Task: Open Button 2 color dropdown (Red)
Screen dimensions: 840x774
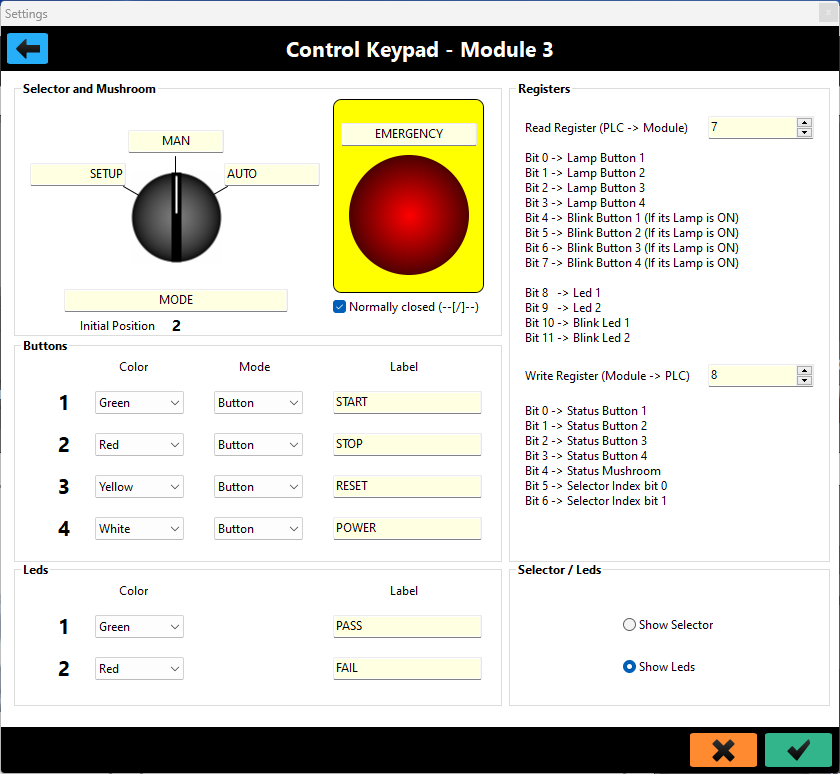Action: [x=139, y=445]
